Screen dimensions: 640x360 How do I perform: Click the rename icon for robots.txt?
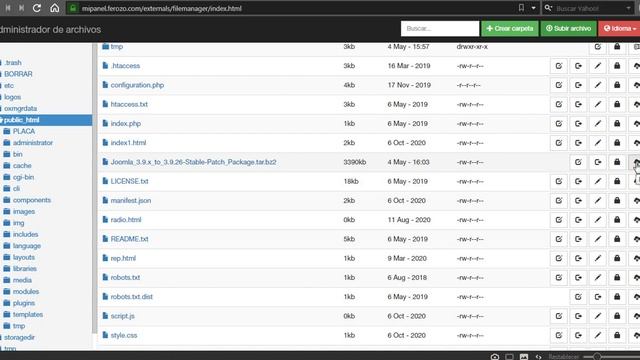[x=559, y=278]
